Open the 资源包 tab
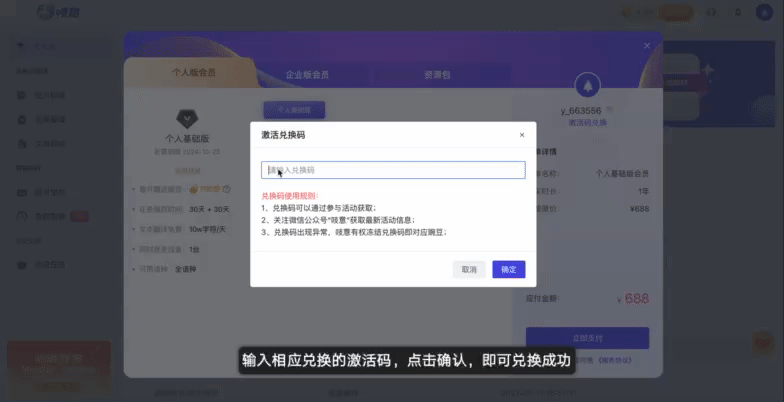The width and height of the screenshot is (784, 402). point(436,74)
